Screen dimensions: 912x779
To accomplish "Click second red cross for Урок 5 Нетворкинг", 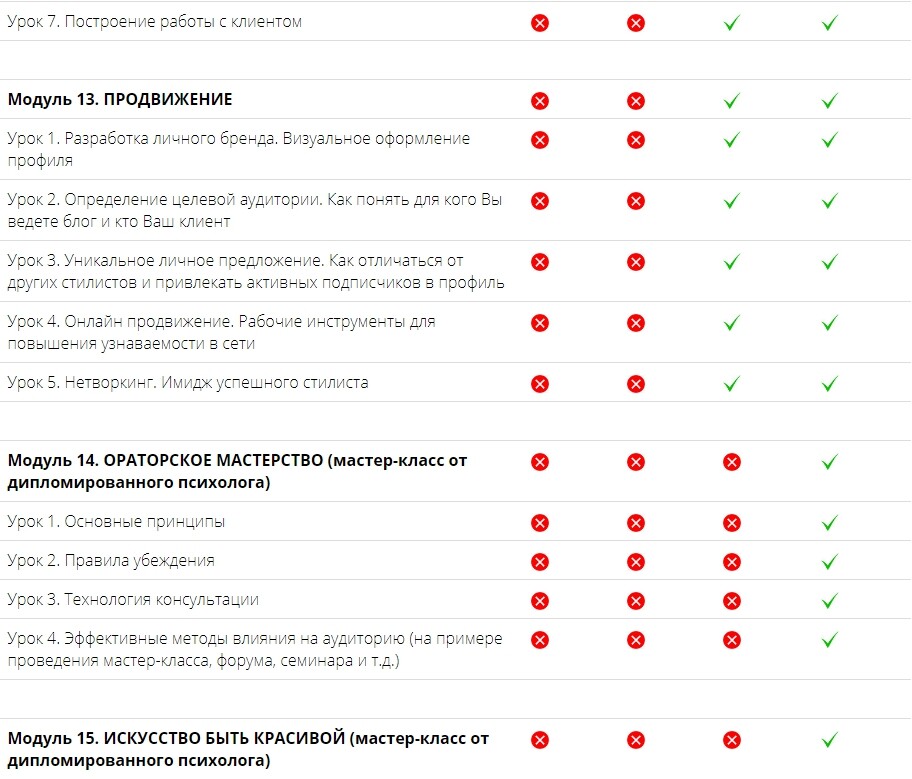I will (636, 384).
